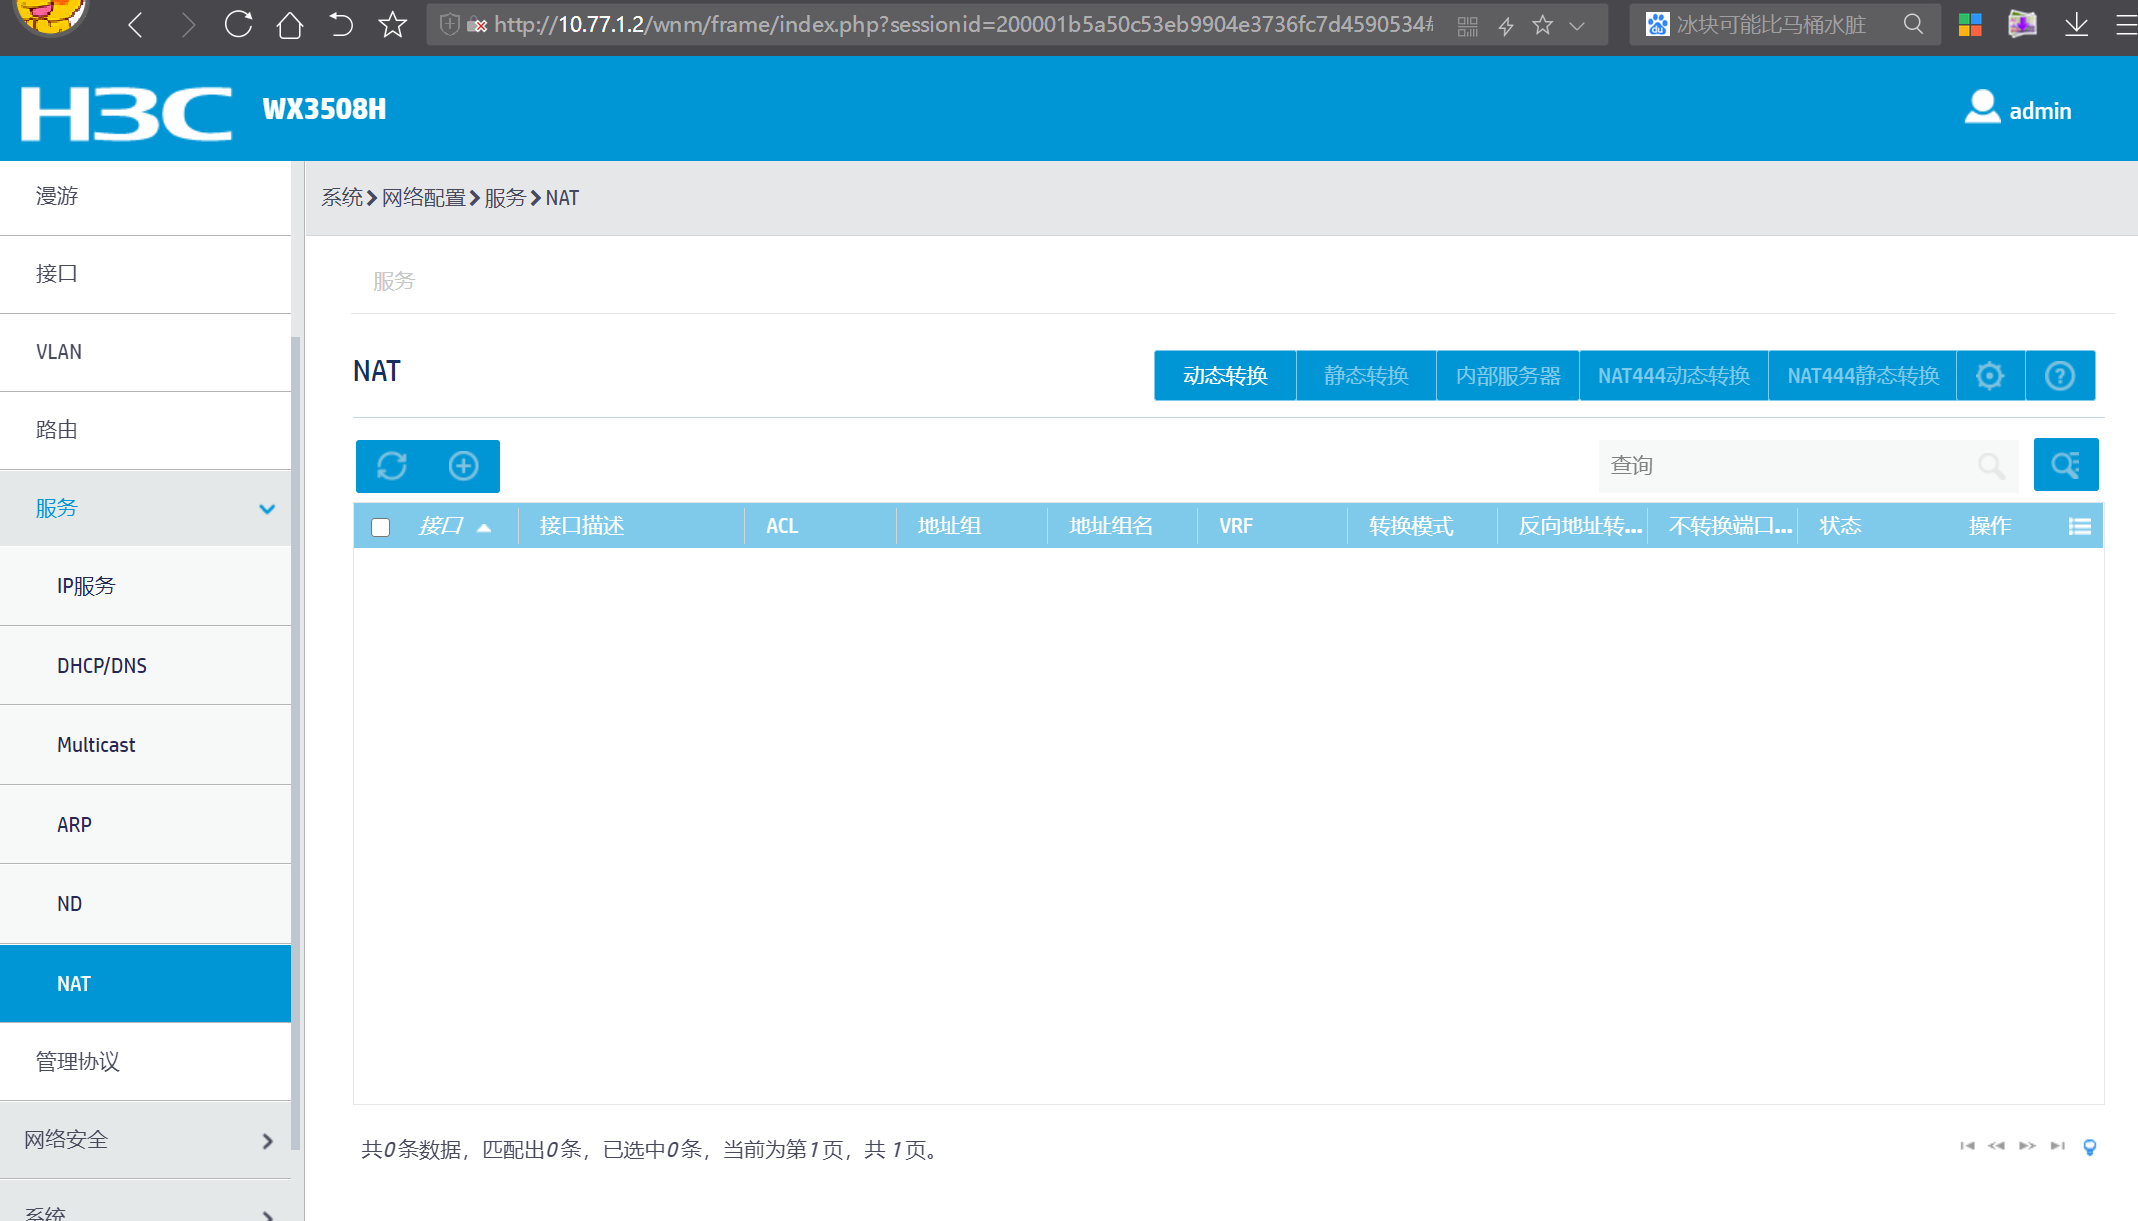The image size is (2138, 1221).
Task: Refresh the NAT table list
Action: [392, 466]
